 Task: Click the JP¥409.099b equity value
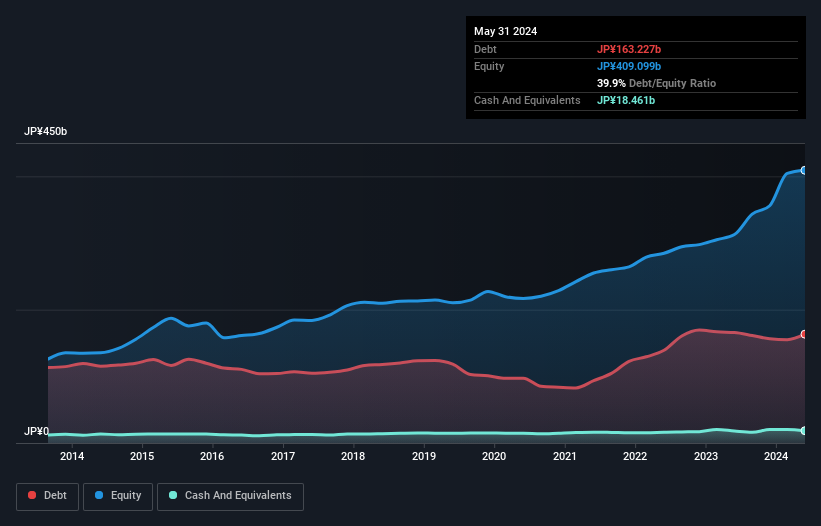point(629,66)
